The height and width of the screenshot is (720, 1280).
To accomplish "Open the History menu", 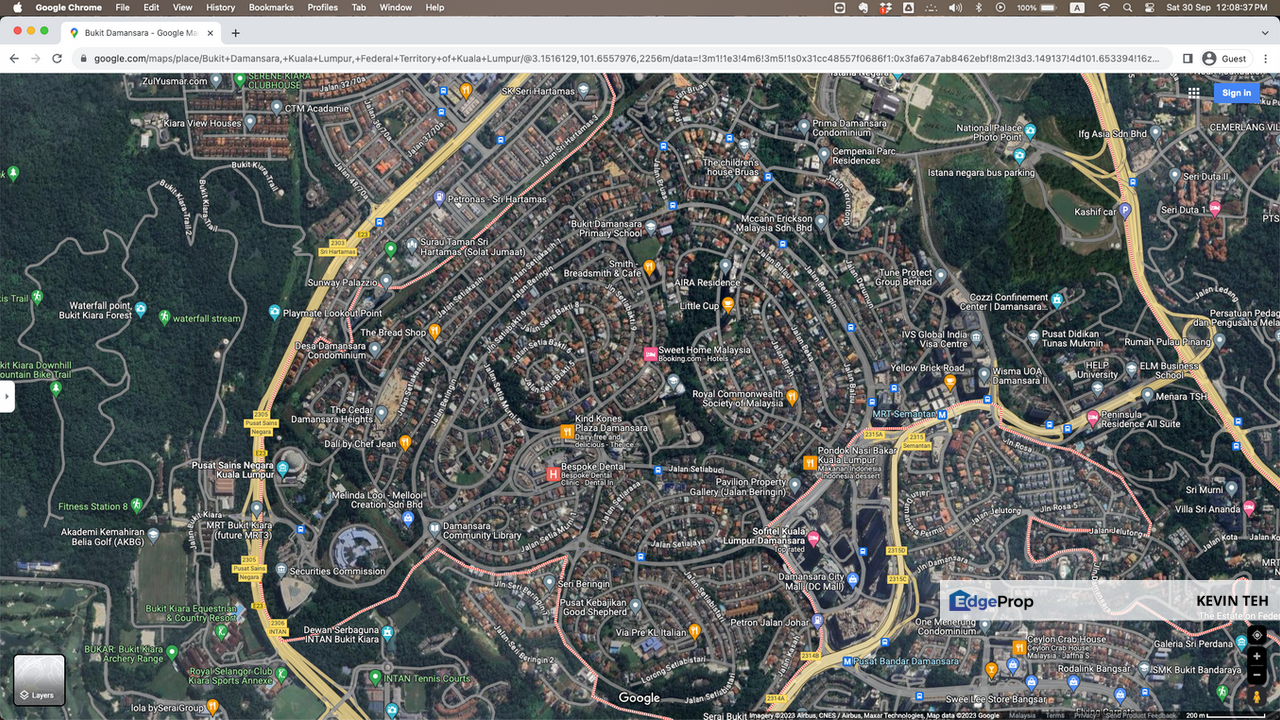I will pos(220,7).
